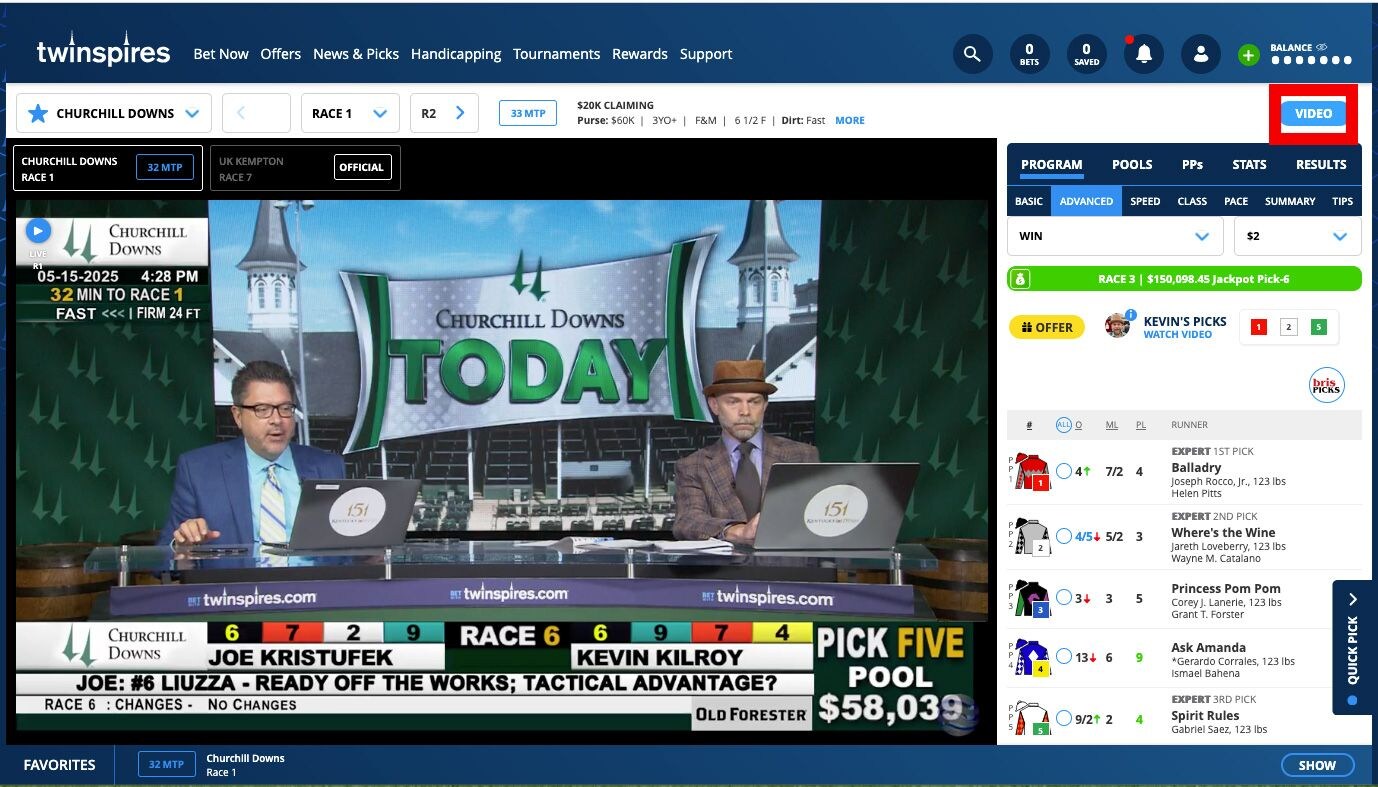Viewport: 1378px width, 787px height.
Task: Select all runners with ALL circle
Action: 1063,425
